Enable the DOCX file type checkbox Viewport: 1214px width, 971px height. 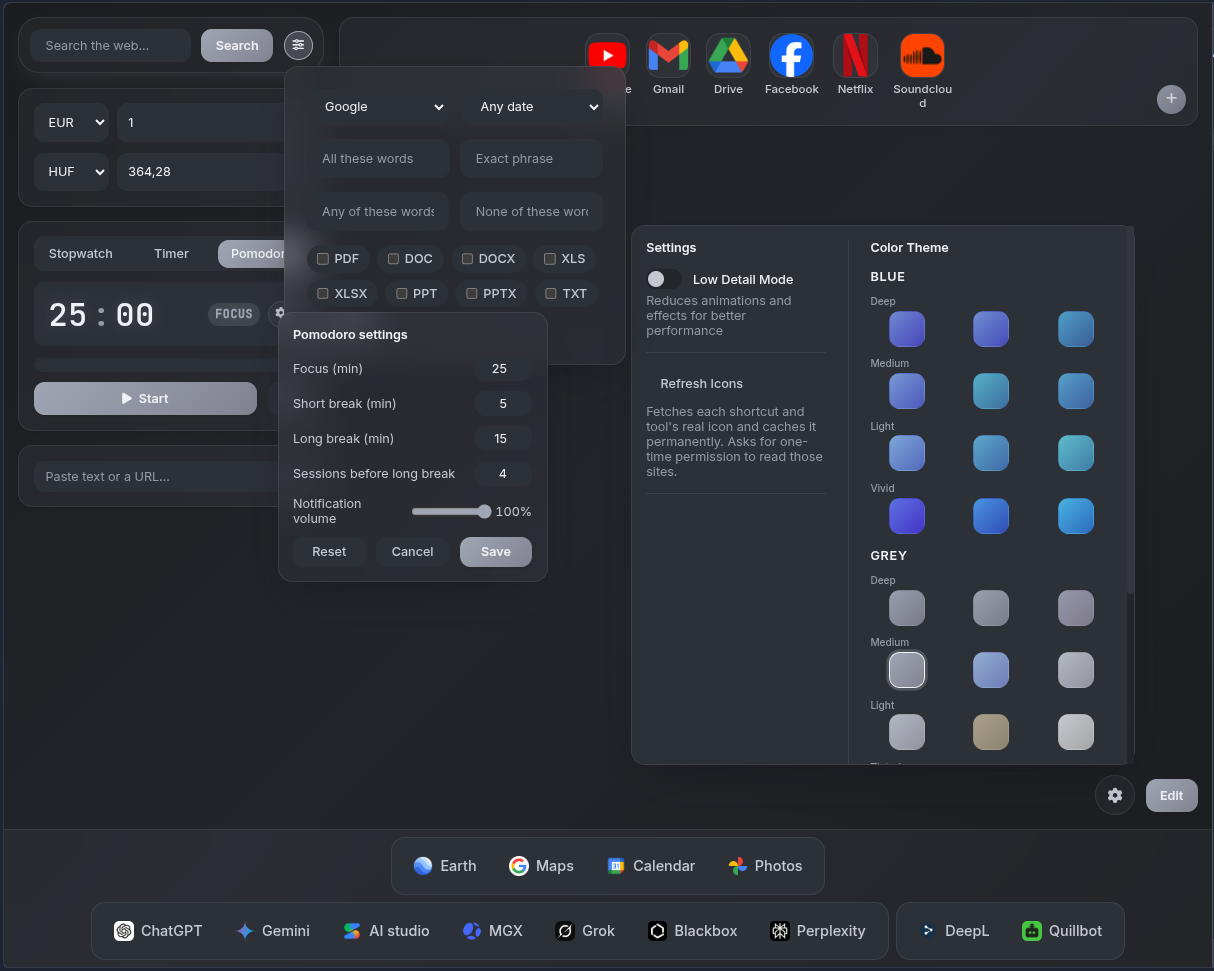point(467,259)
